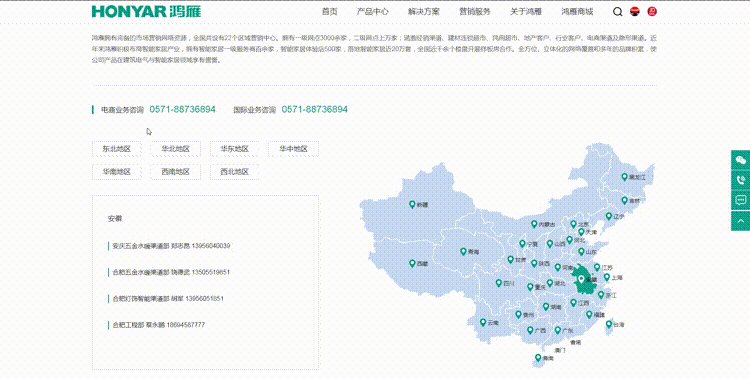Open the 产品中心 menu item
The width and height of the screenshot is (750, 379).
click(372, 11)
